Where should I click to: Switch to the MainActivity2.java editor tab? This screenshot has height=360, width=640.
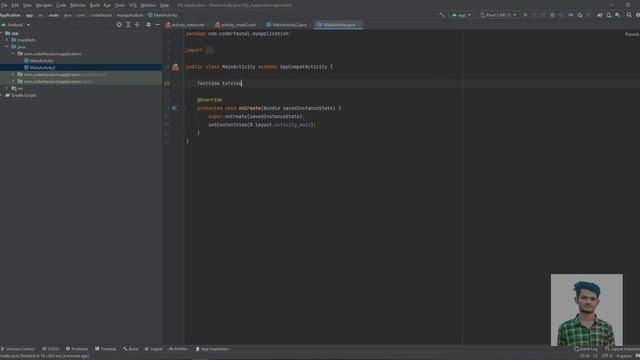287,25
